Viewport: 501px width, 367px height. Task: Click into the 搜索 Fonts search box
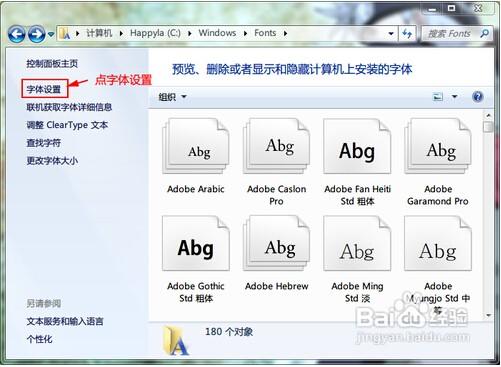click(x=451, y=33)
